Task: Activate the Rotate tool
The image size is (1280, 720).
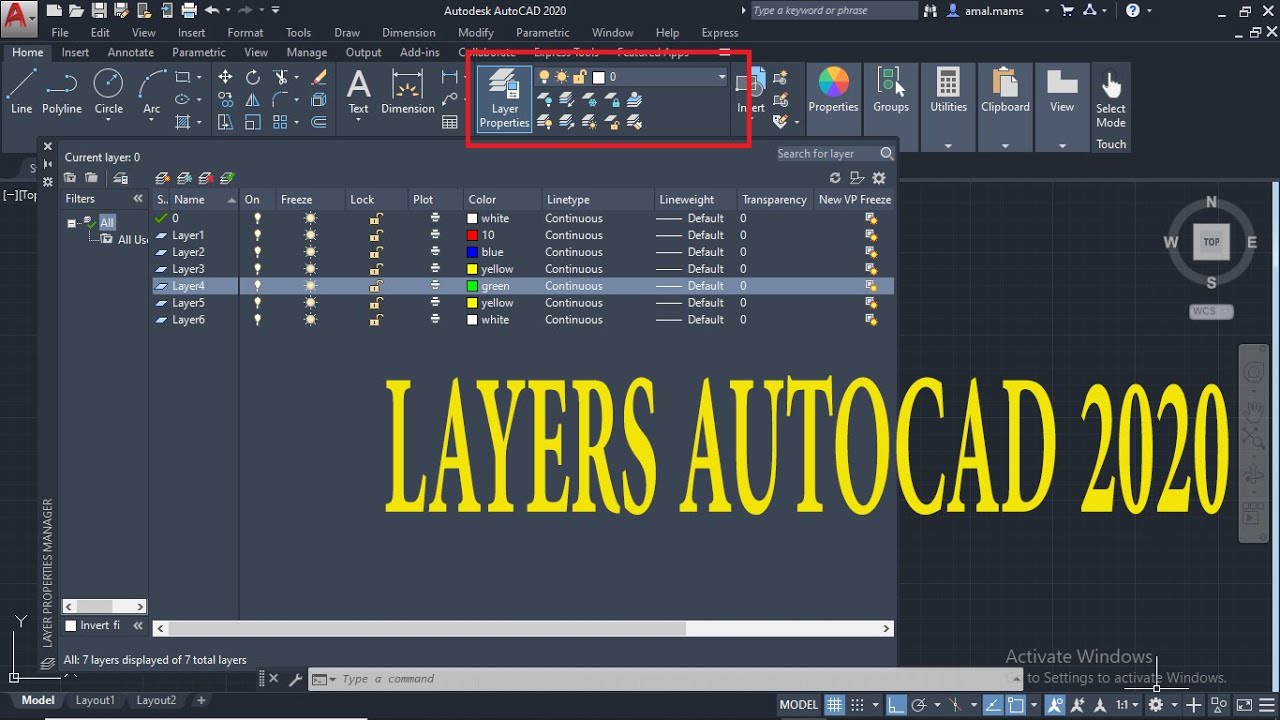Action: [253, 77]
